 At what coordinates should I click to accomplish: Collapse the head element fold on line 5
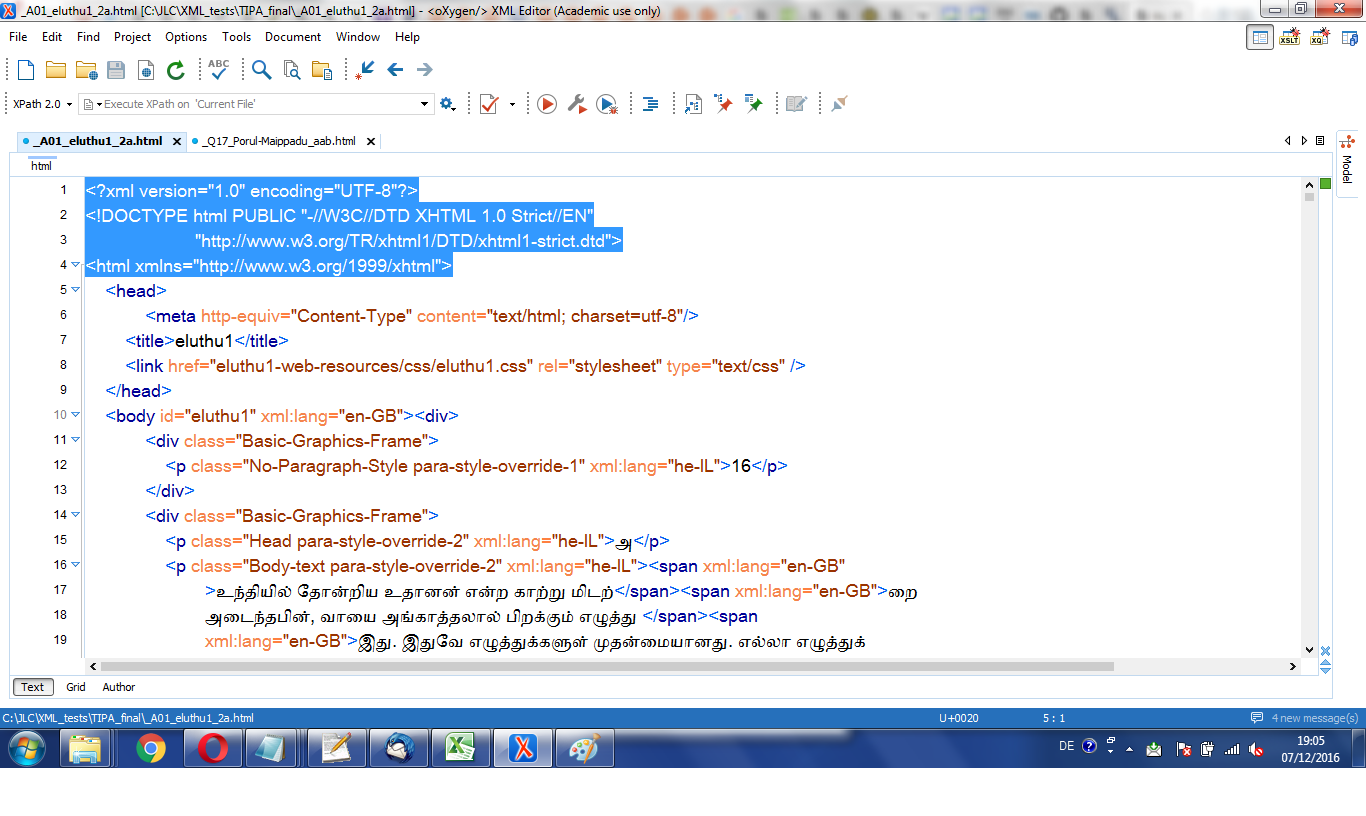click(x=75, y=290)
